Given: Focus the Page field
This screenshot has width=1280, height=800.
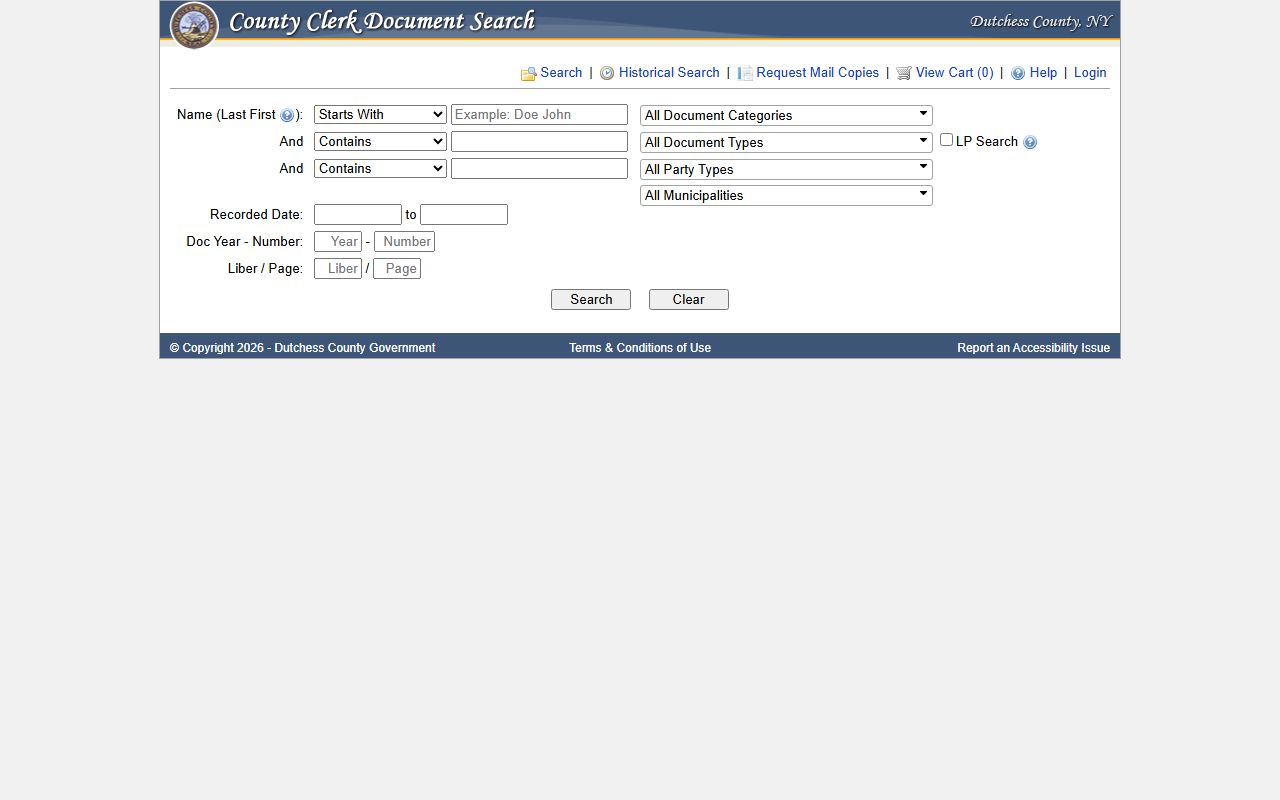Looking at the screenshot, I should pos(397,268).
